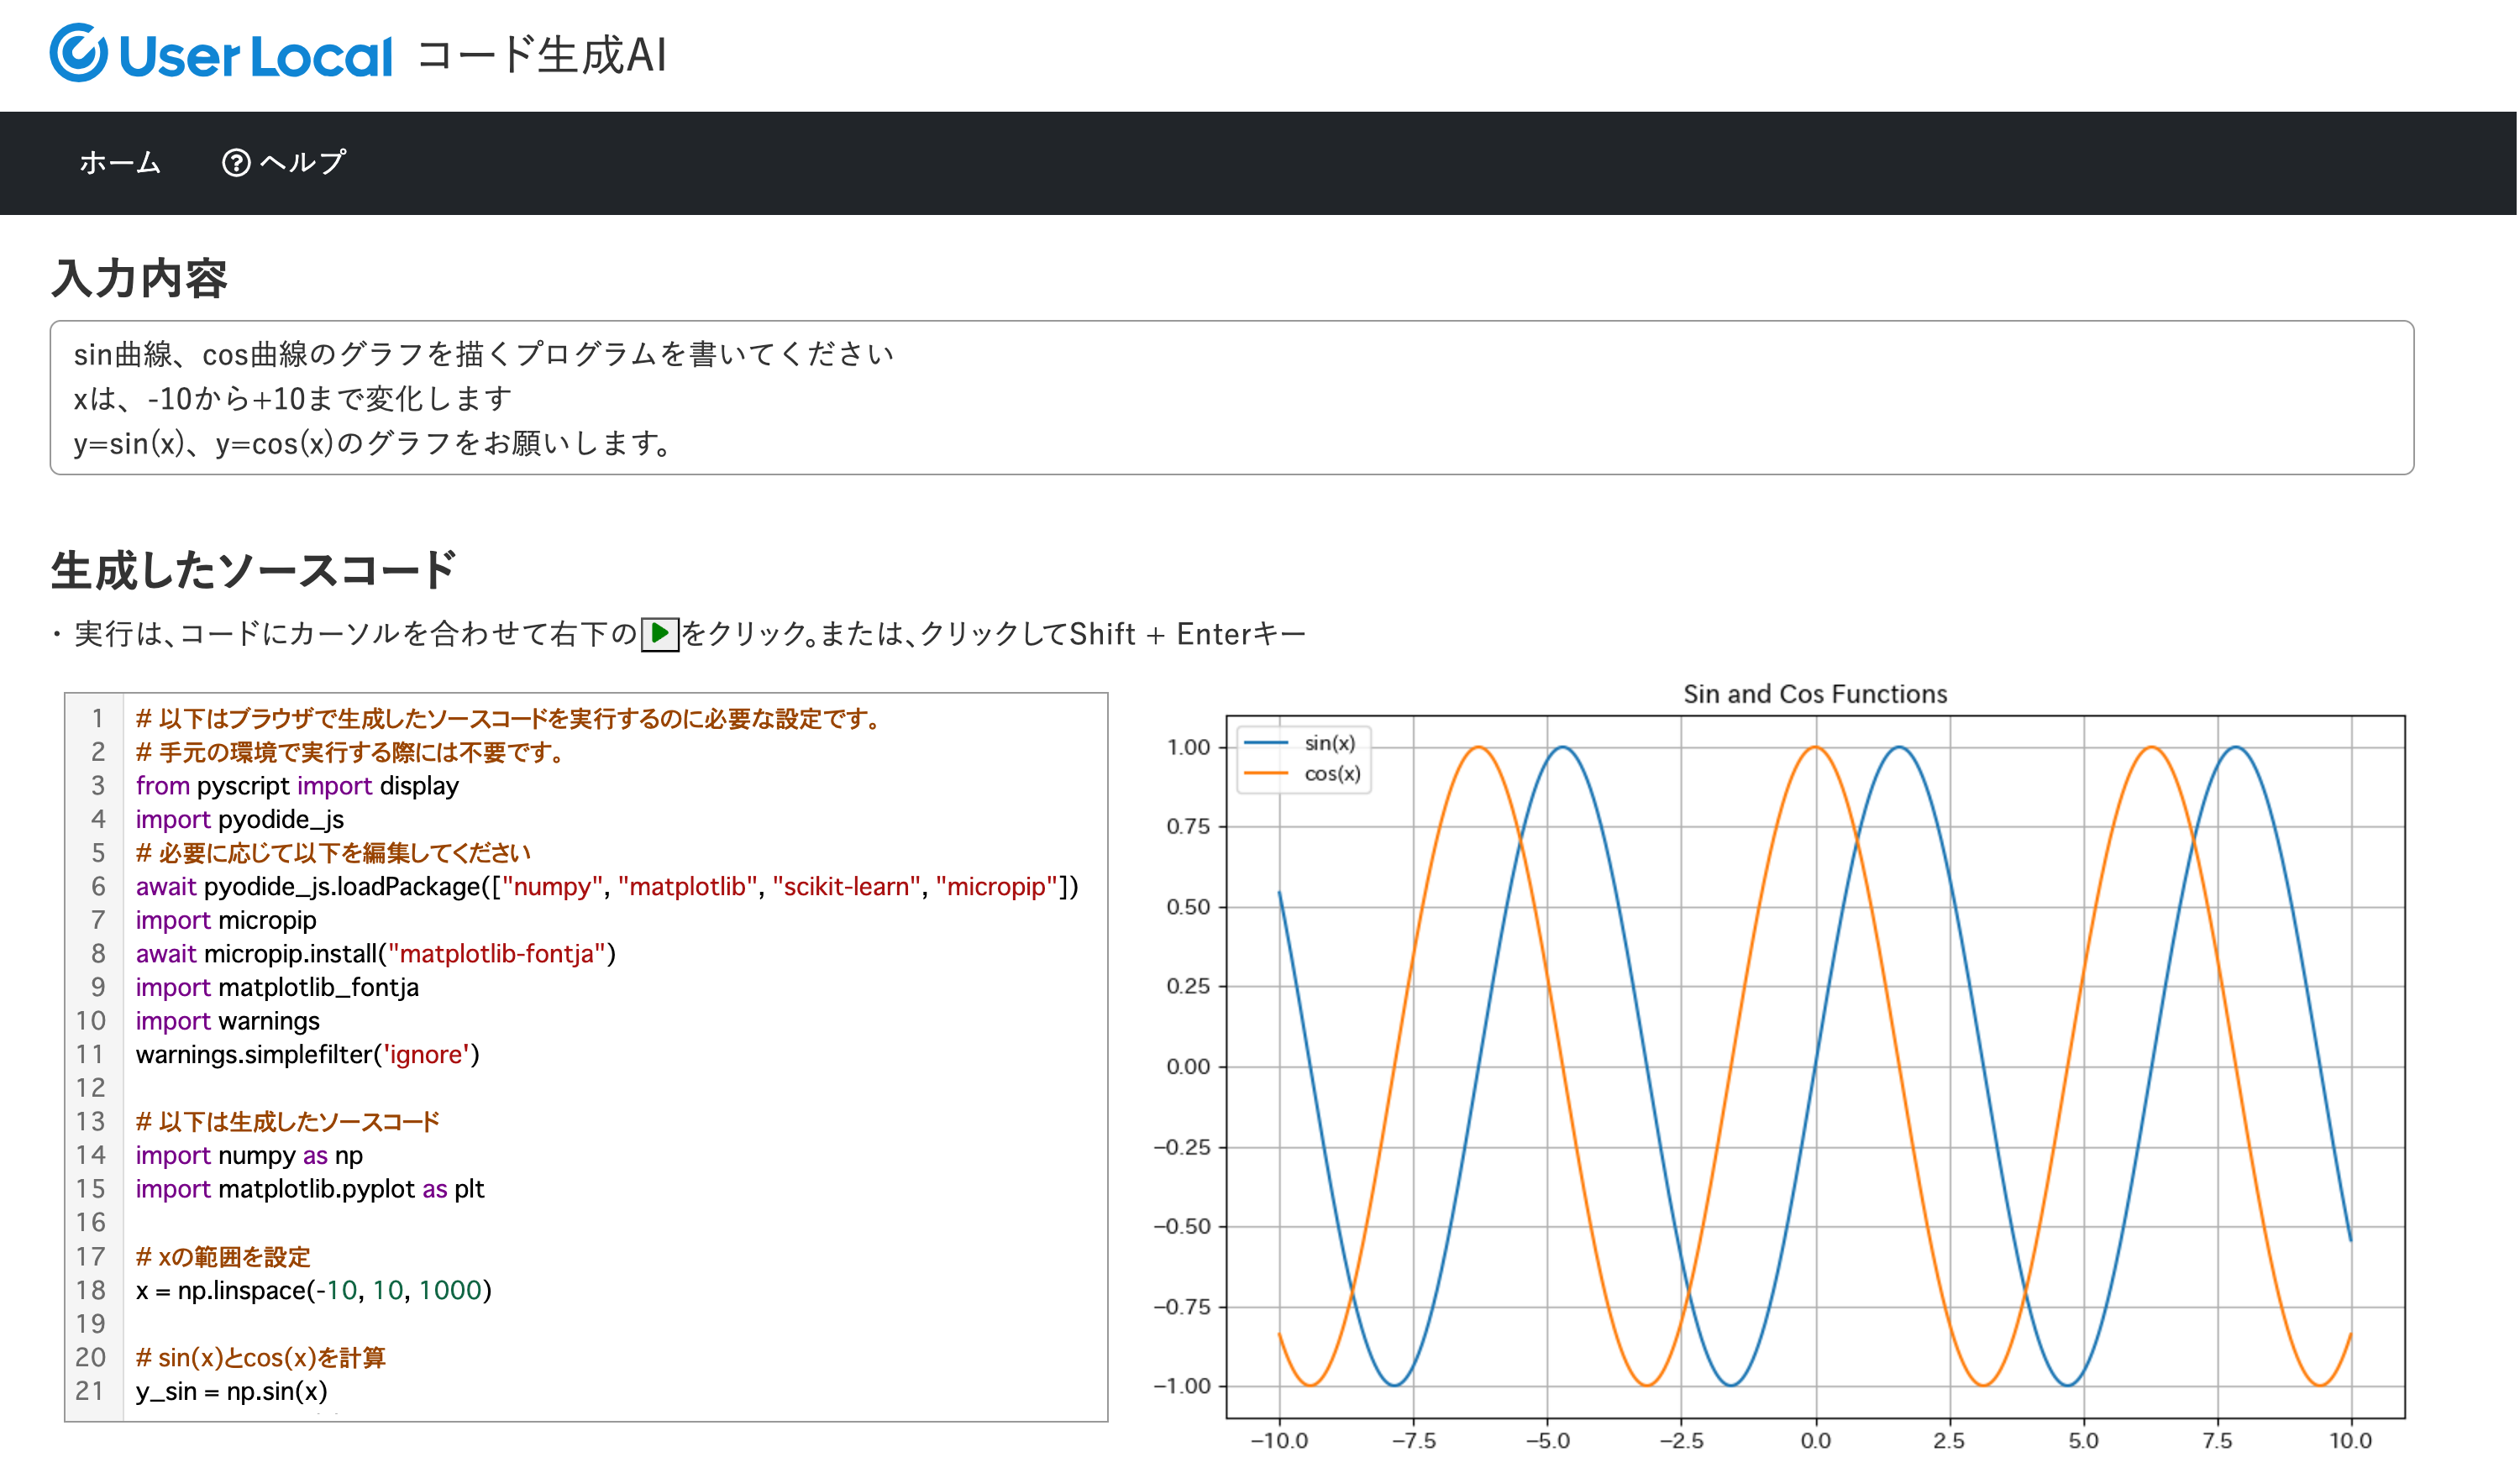The height and width of the screenshot is (1478, 2520).
Task: Click the green play icon in the instructions
Action: [660, 634]
